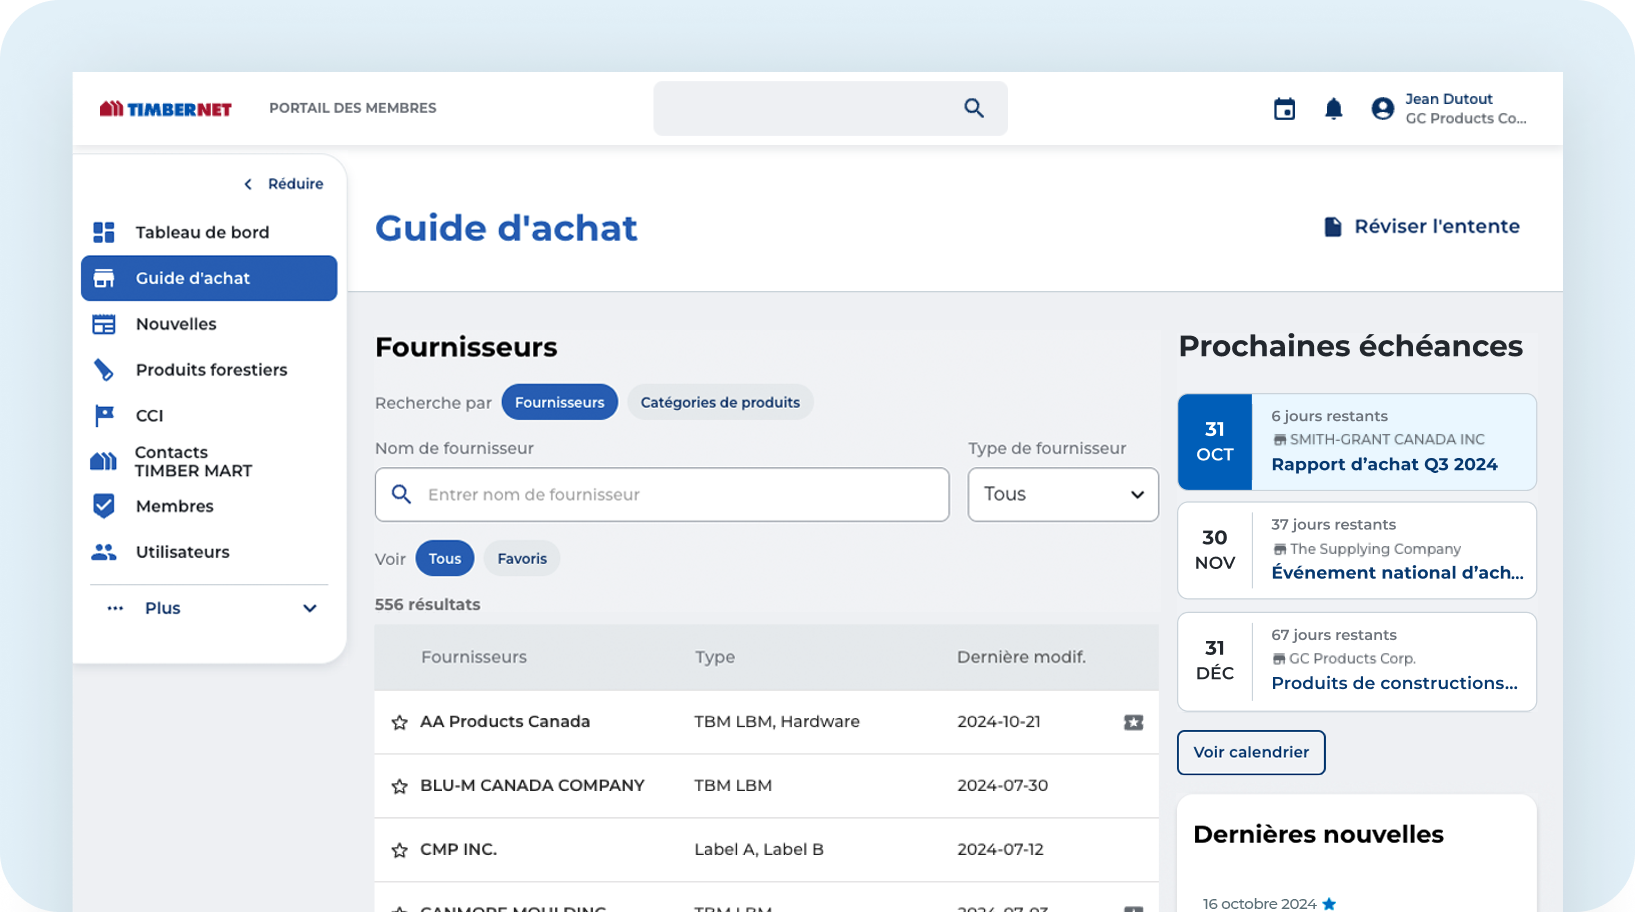Click AA Products Canada supplier name
Viewport: 1635px width, 912px height.
pyautogui.click(x=505, y=722)
